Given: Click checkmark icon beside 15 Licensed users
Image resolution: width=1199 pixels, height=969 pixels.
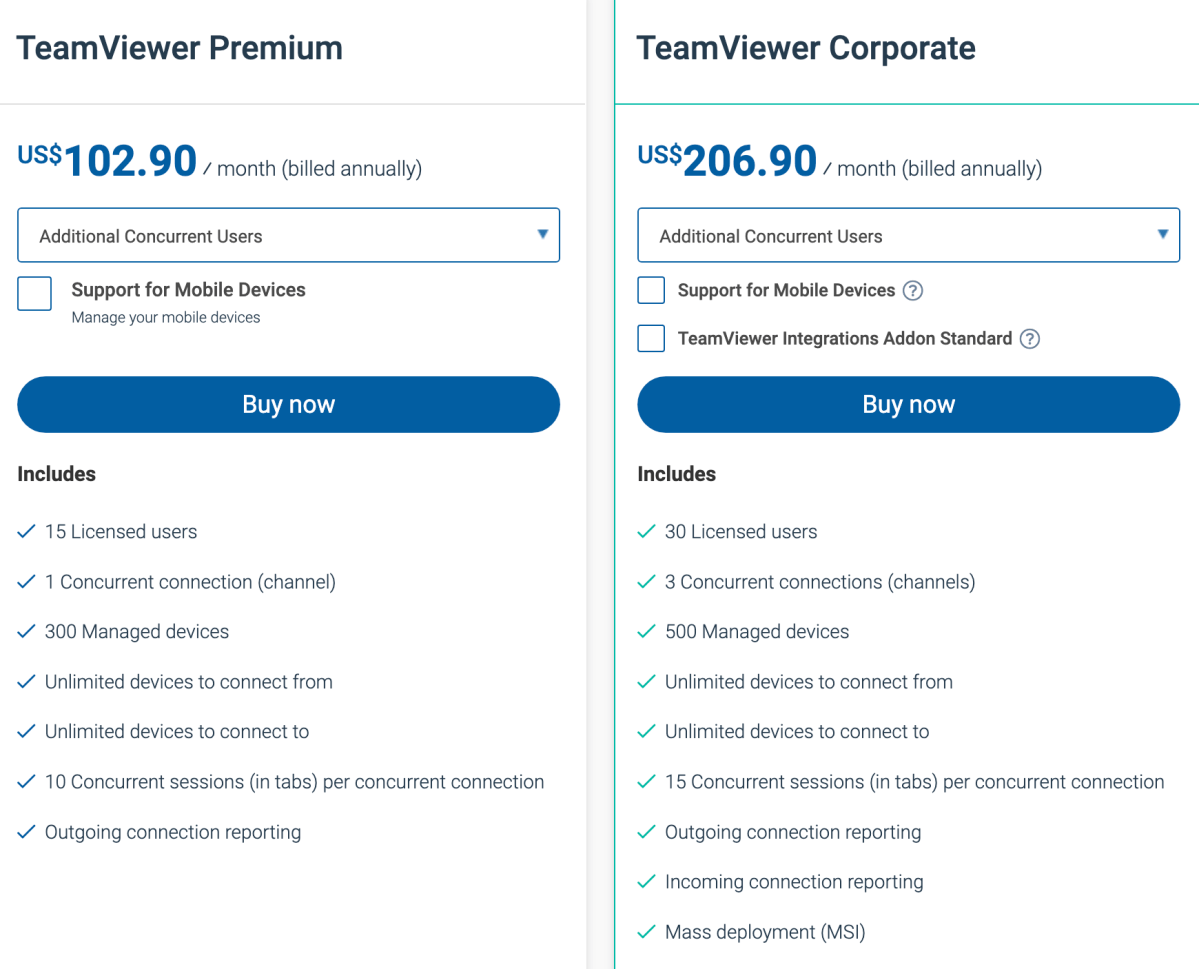Looking at the screenshot, I should [26, 532].
